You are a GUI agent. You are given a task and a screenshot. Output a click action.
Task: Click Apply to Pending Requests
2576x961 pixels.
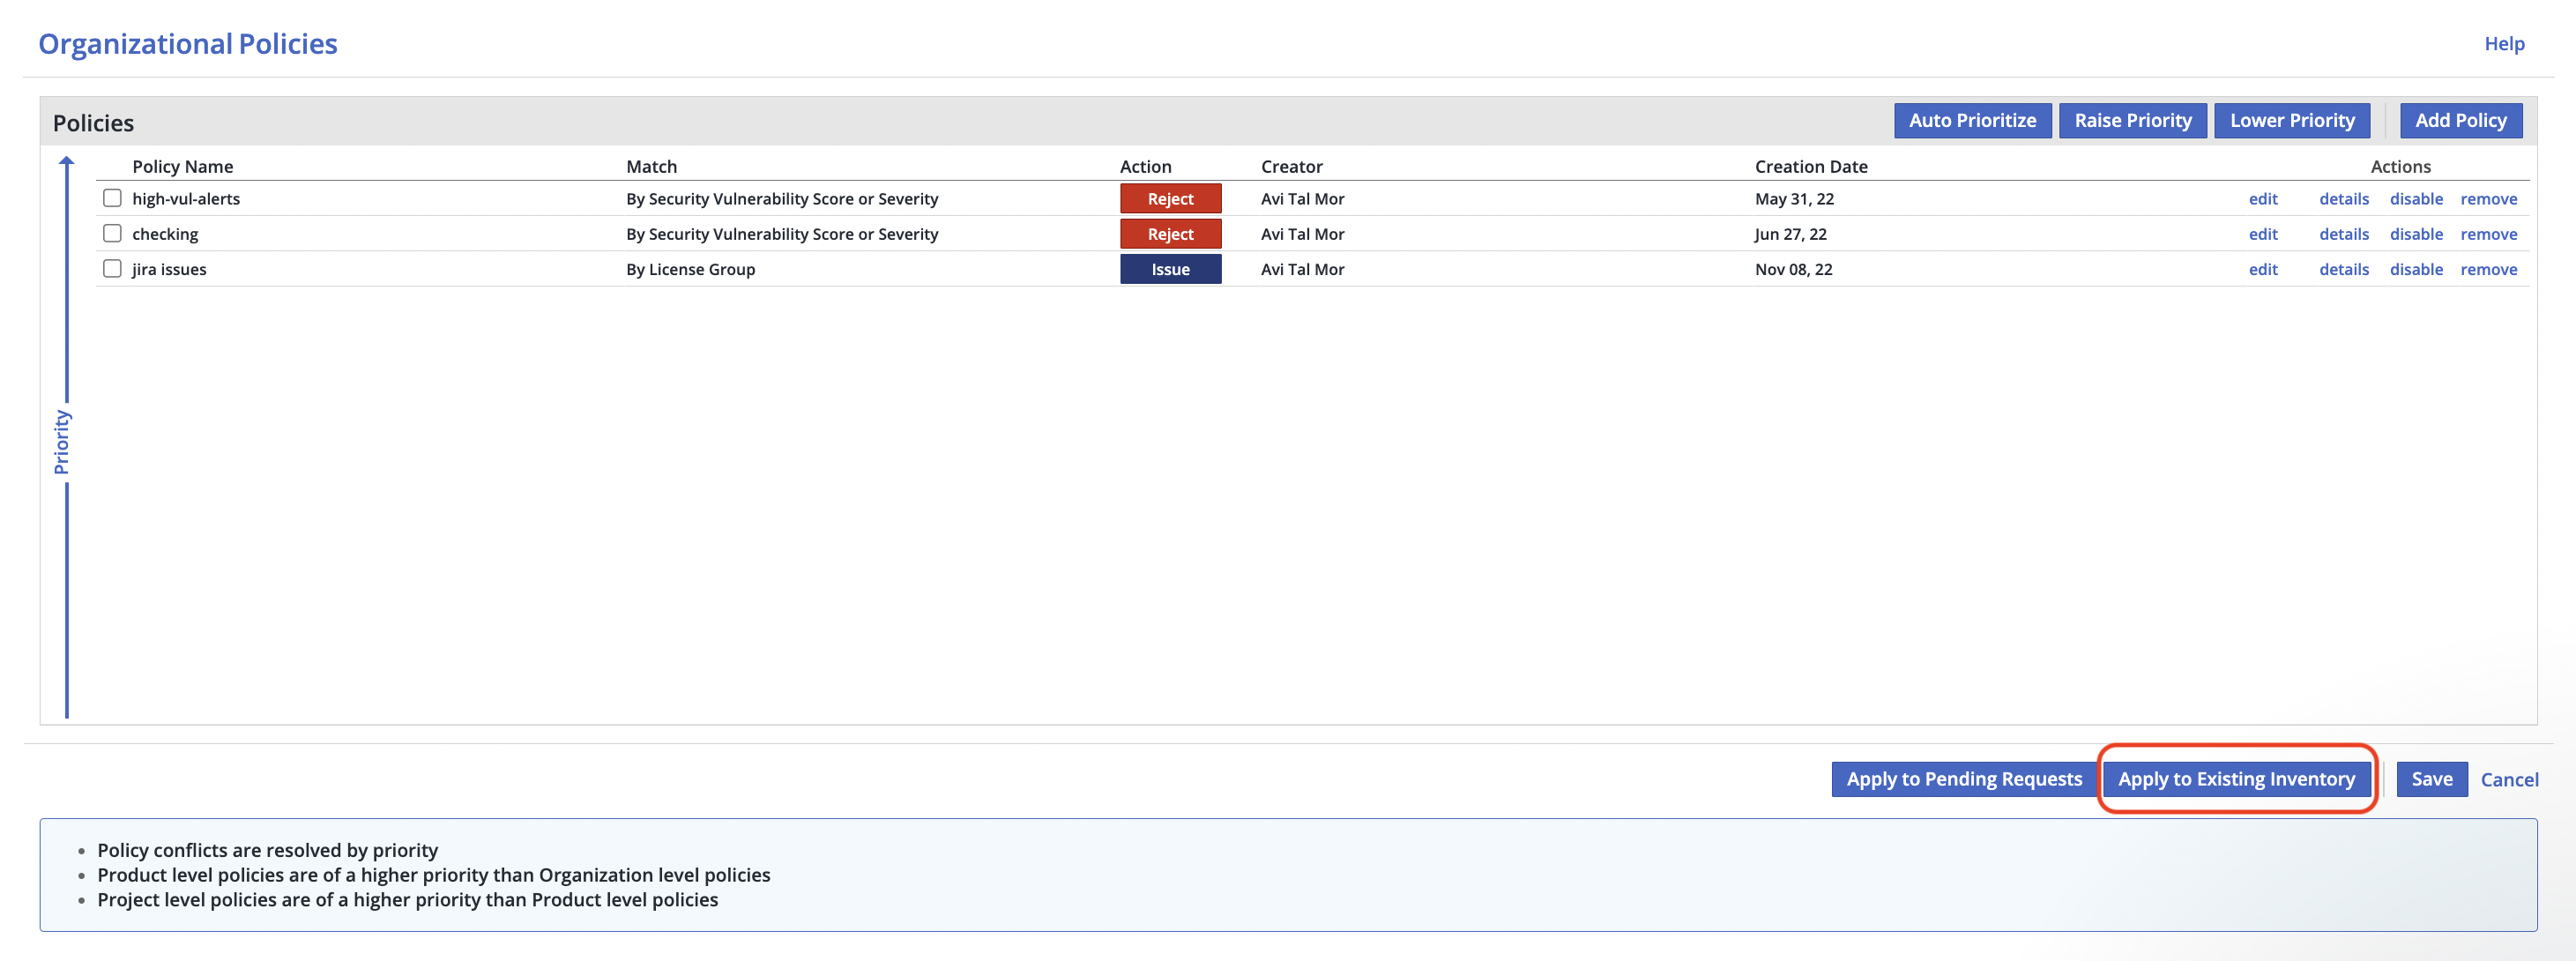point(1963,779)
